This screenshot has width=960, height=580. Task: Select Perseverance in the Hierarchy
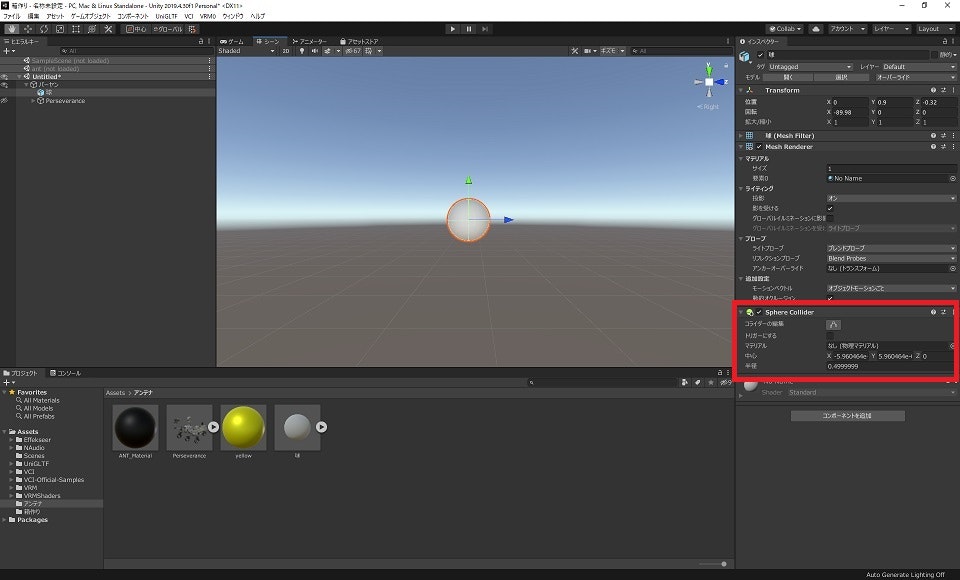65,100
